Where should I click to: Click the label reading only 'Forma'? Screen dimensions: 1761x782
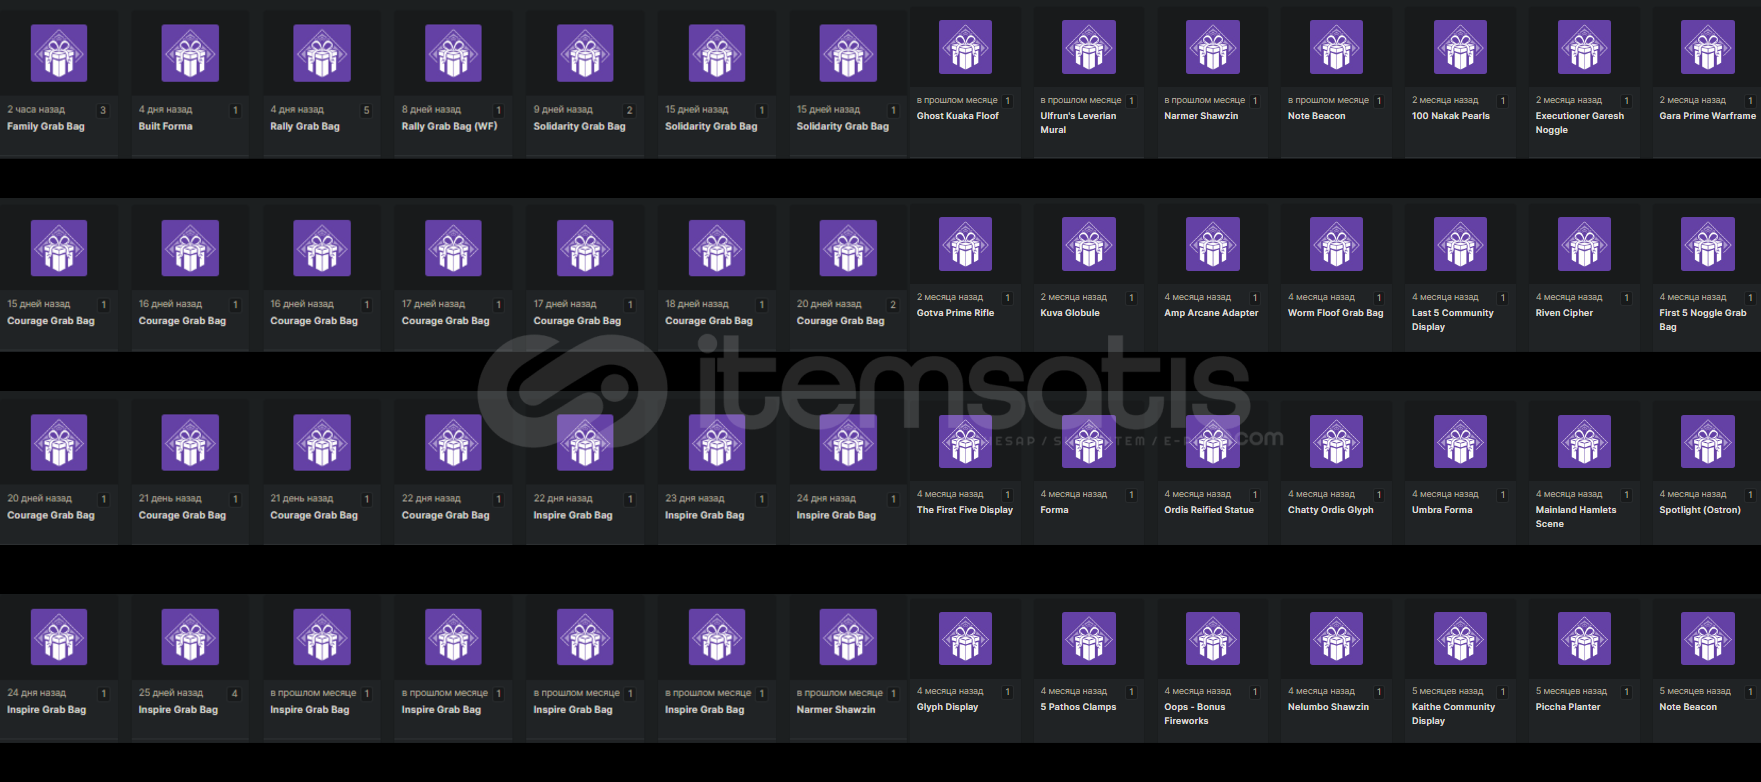1054,510
